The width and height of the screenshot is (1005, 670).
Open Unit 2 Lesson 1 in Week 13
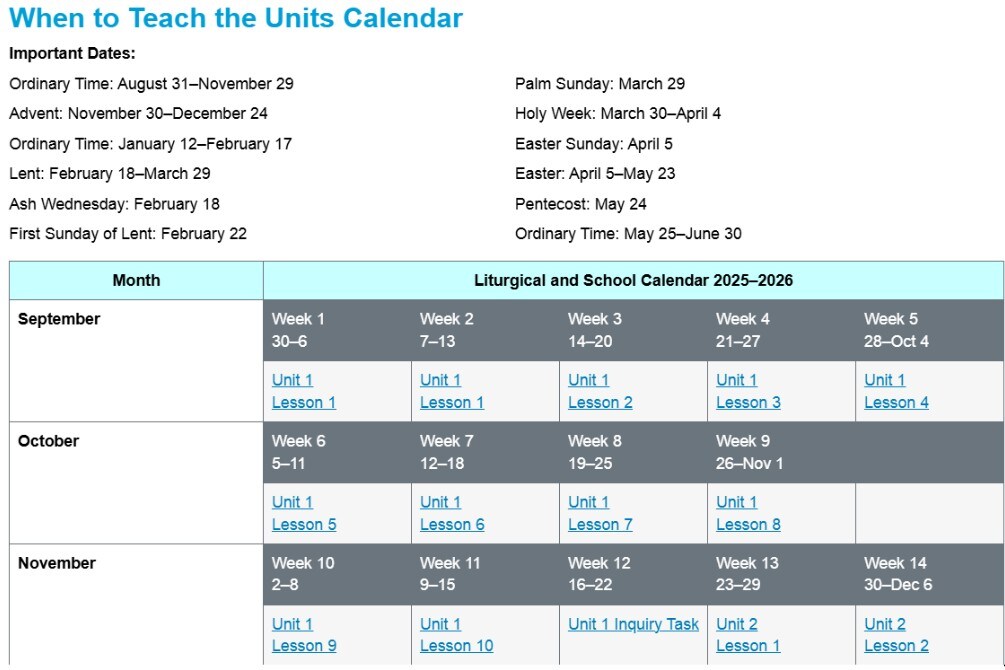point(748,646)
